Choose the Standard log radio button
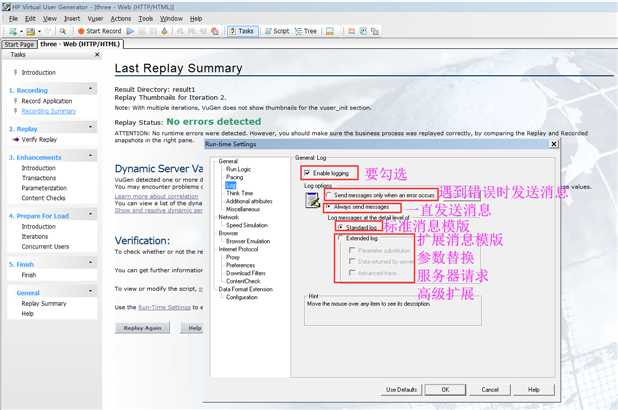This screenshot has height=410, width=618. [x=341, y=227]
